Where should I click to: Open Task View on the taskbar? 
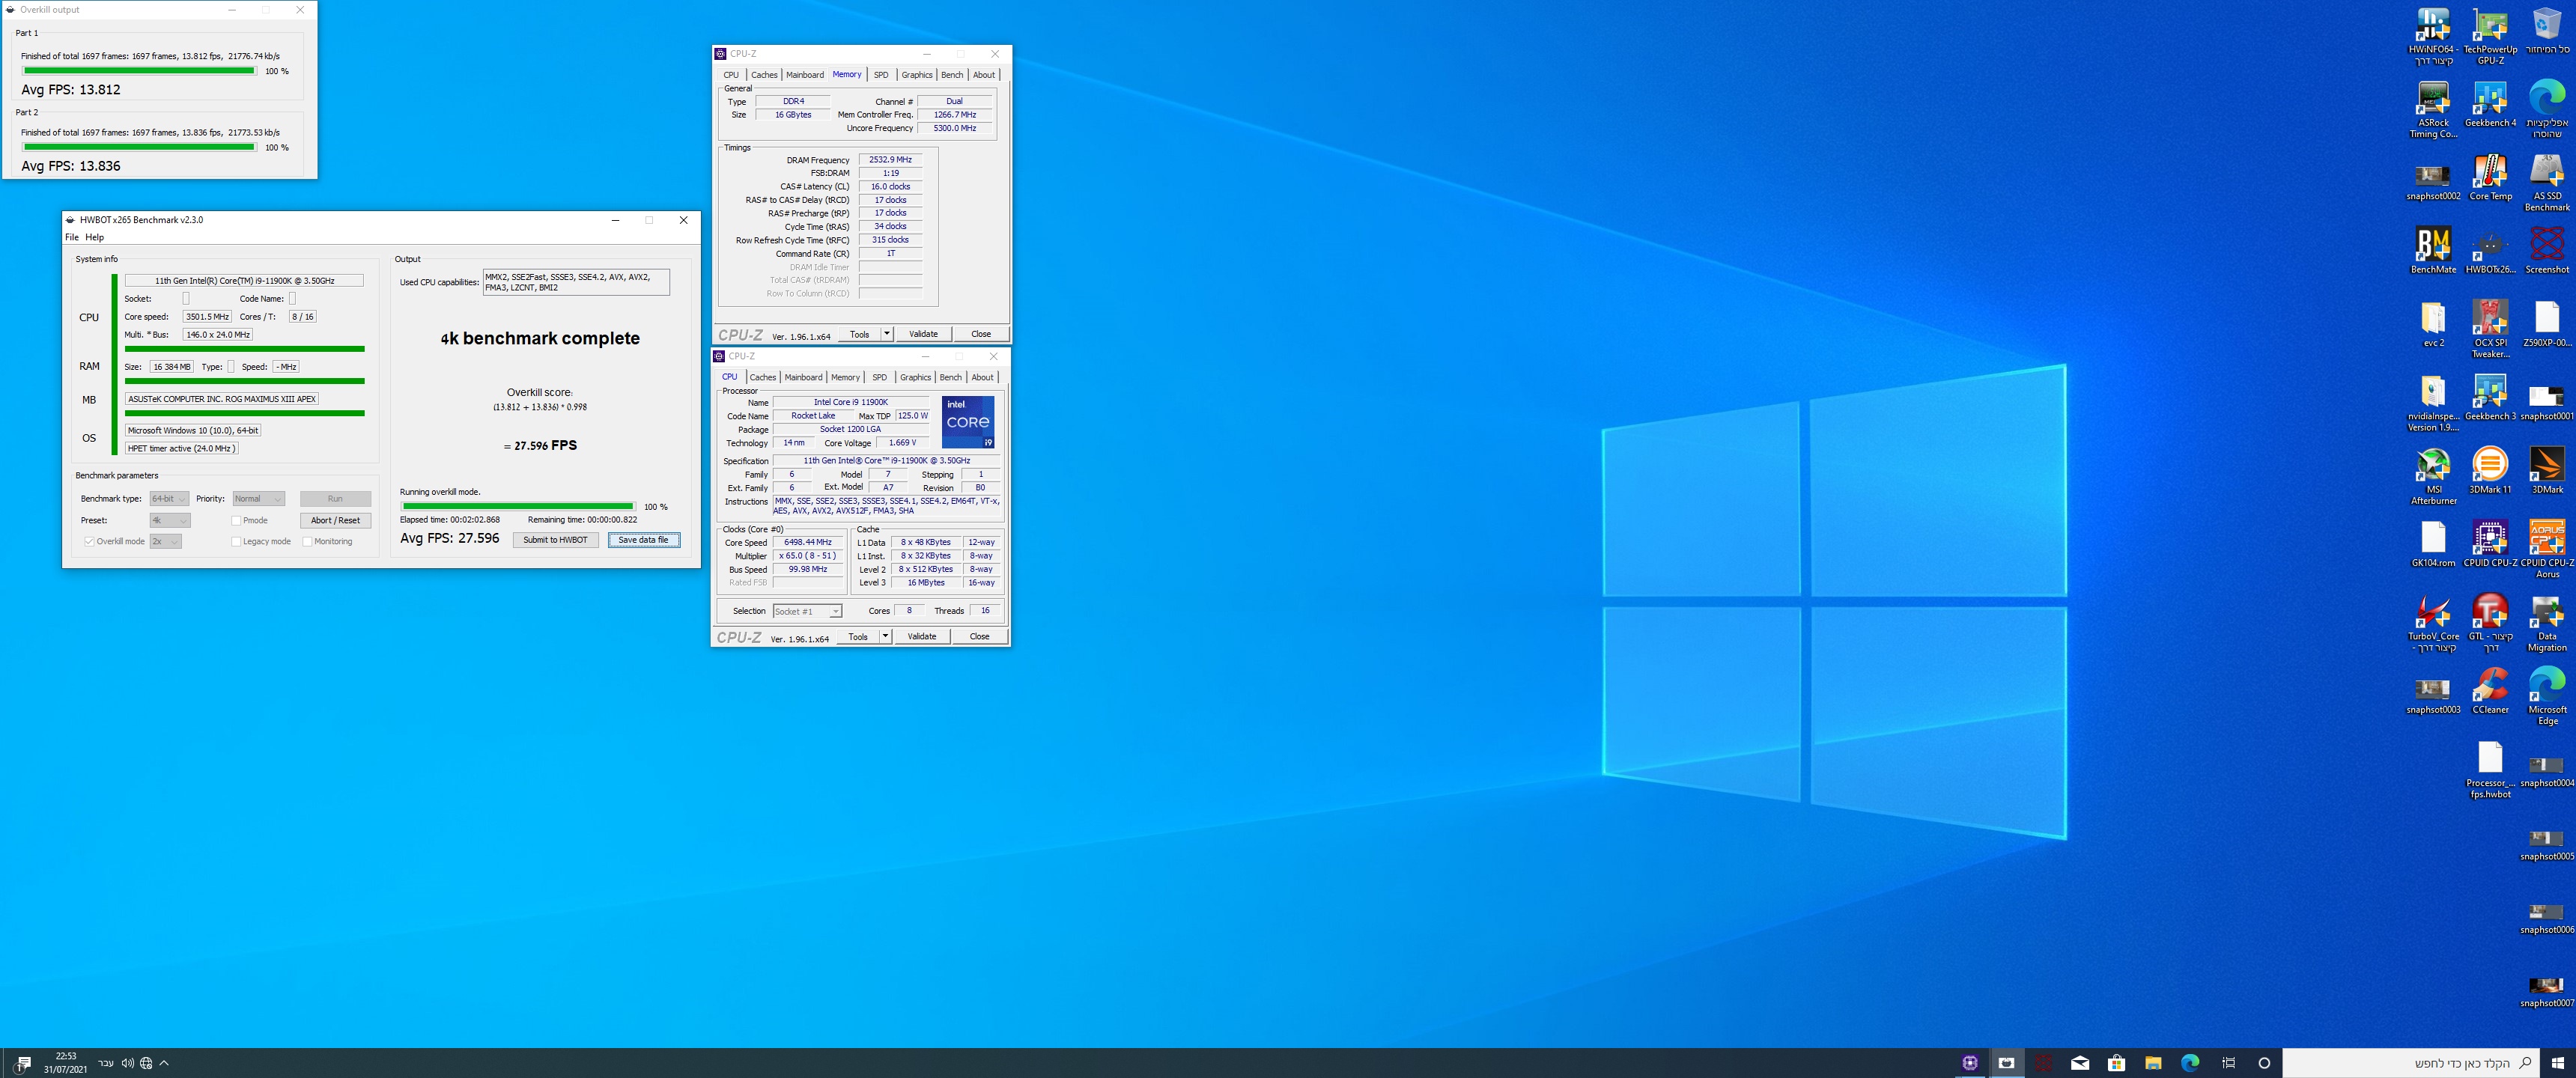[2228, 1063]
